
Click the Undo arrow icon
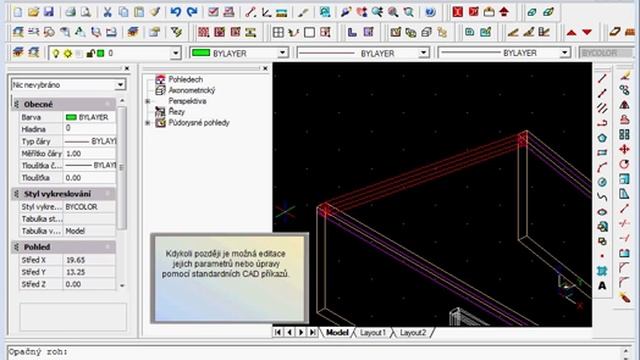pyautogui.click(x=176, y=12)
